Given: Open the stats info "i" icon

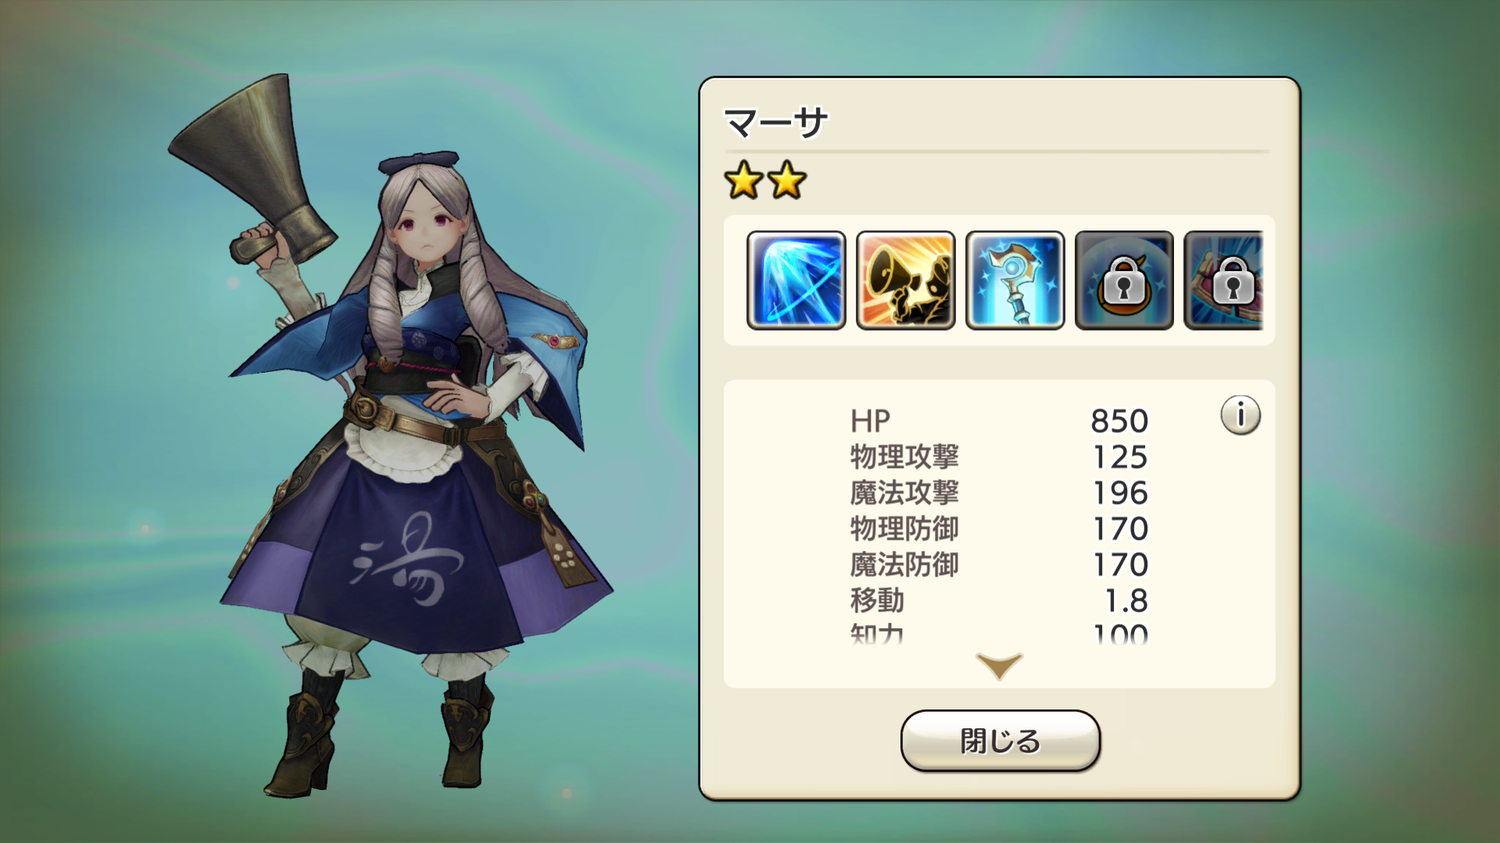Looking at the screenshot, I should [x=1240, y=415].
